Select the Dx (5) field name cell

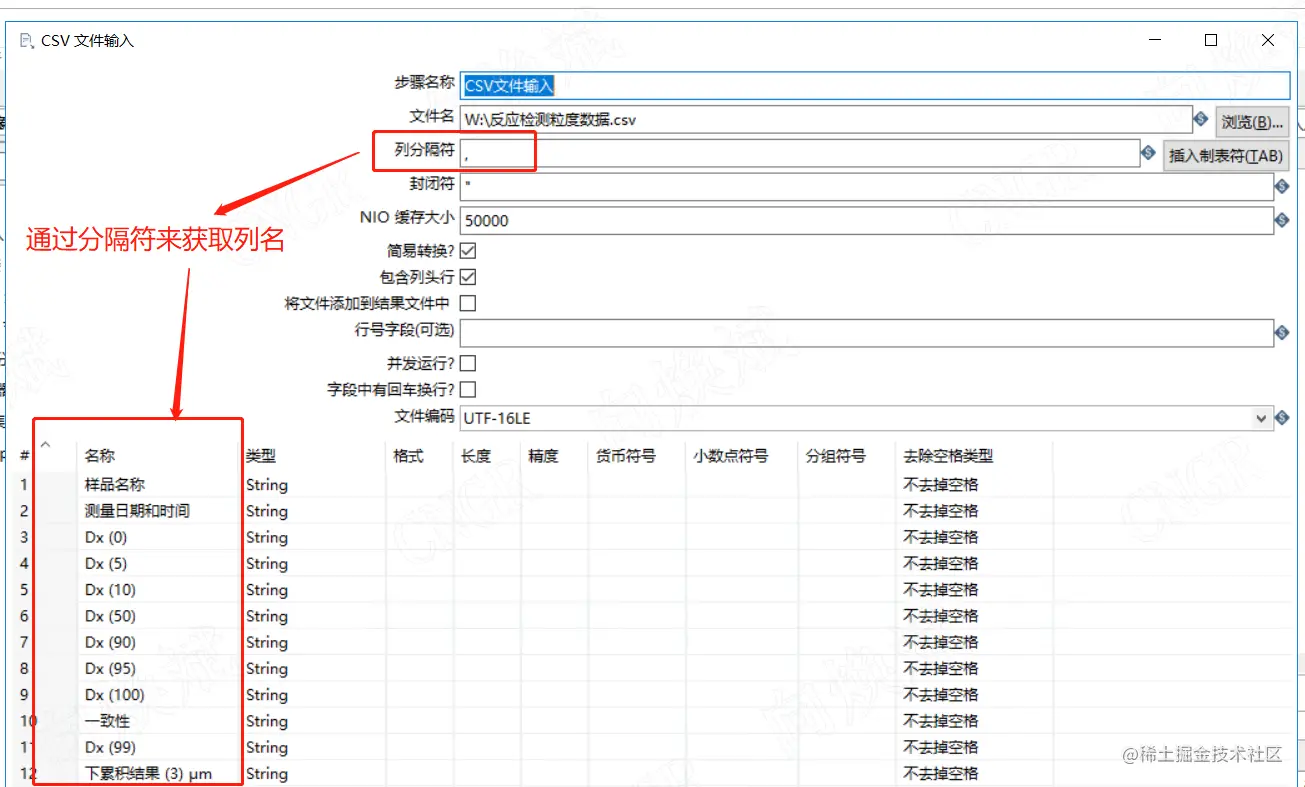click(x=160, y=564)
